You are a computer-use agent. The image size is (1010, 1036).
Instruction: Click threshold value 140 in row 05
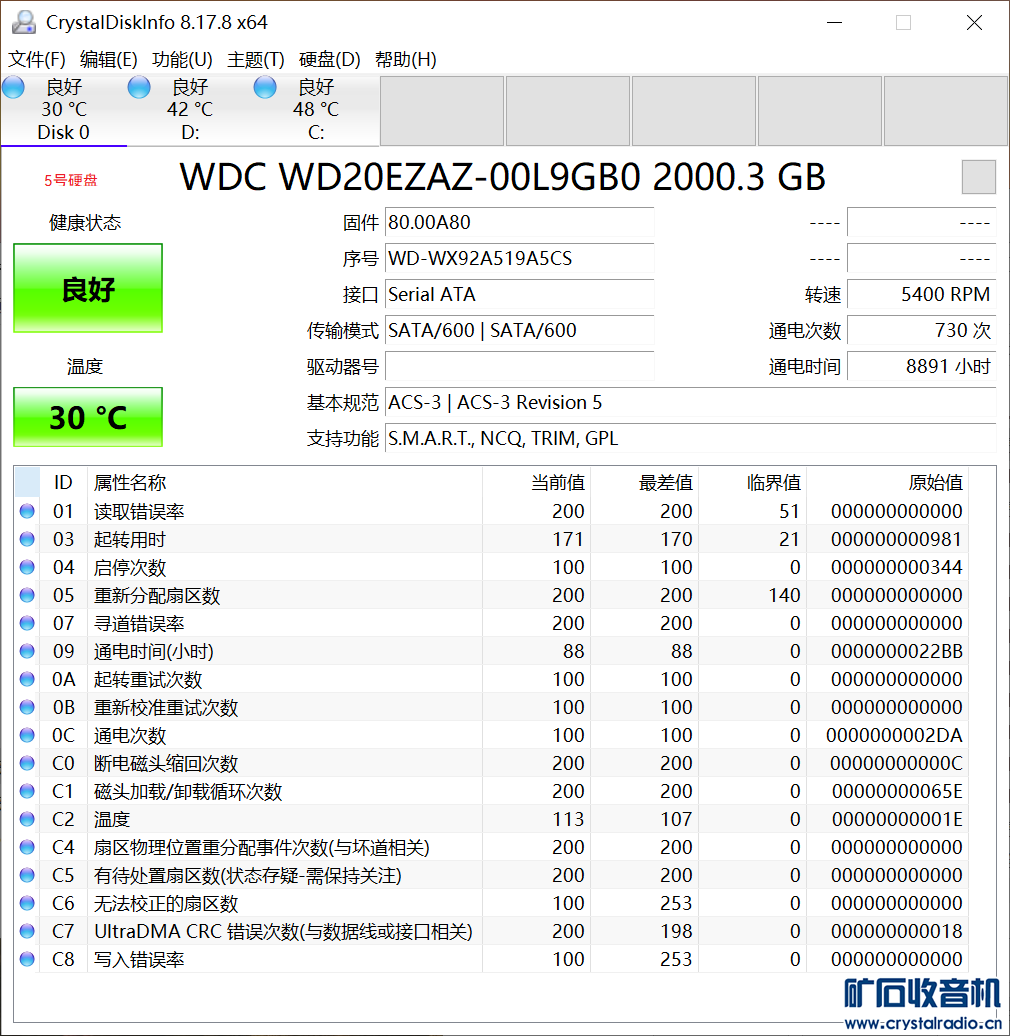[784, 595]
